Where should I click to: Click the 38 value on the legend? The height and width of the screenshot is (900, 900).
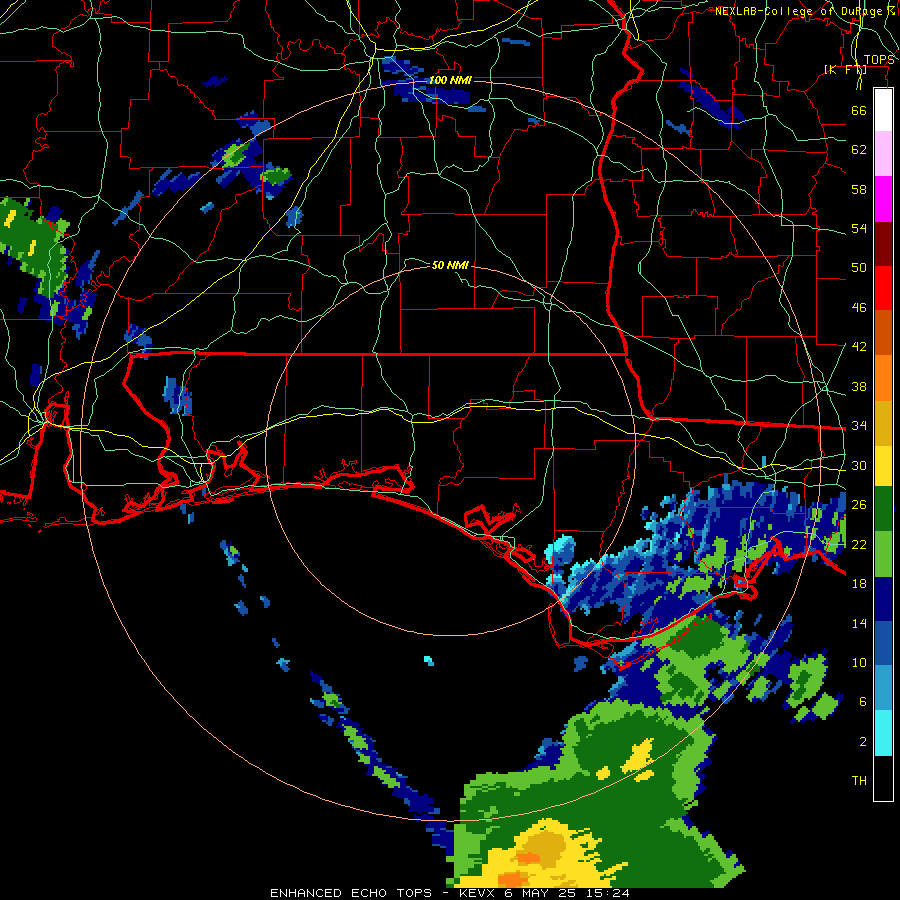point(859,386)
